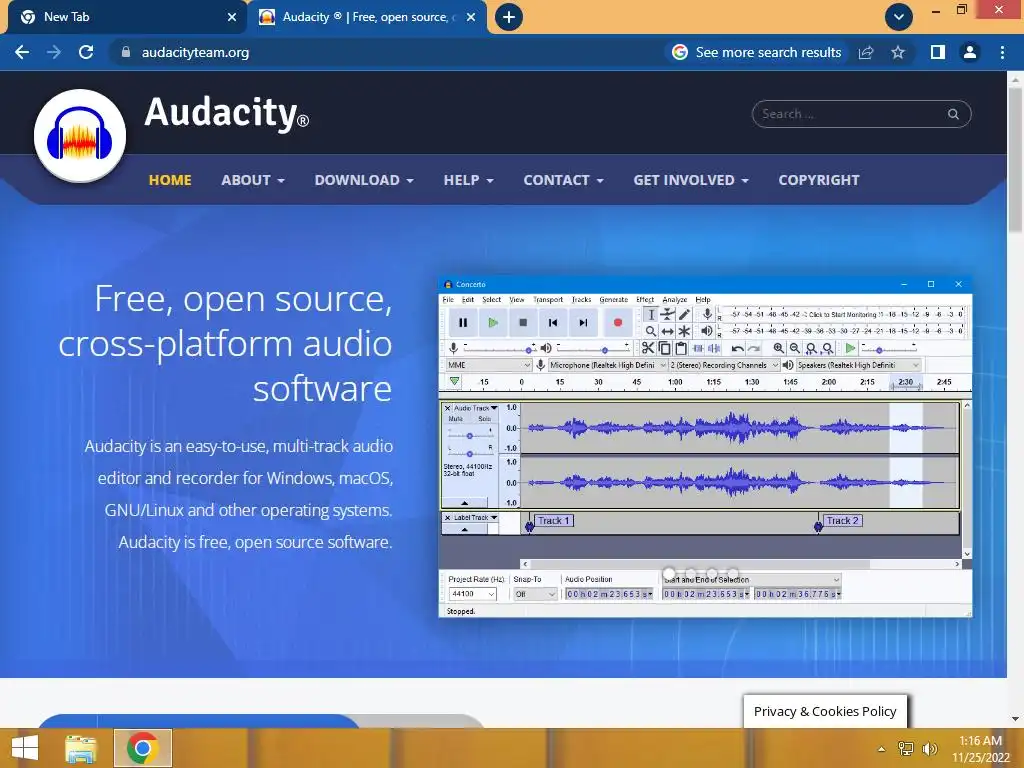The image size is (1024, 768).
Task: Toggle Mute on the Audio Track in the Concerto screenshot
Action: tap(455, 419)
